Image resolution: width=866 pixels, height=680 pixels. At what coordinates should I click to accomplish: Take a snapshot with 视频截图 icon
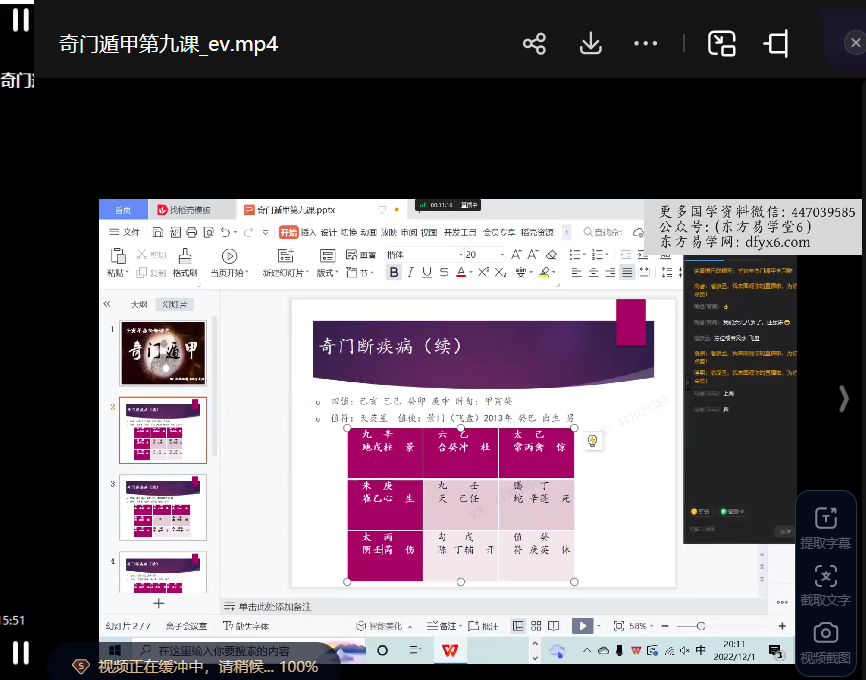pyautogui.click(x=825, y=642)
